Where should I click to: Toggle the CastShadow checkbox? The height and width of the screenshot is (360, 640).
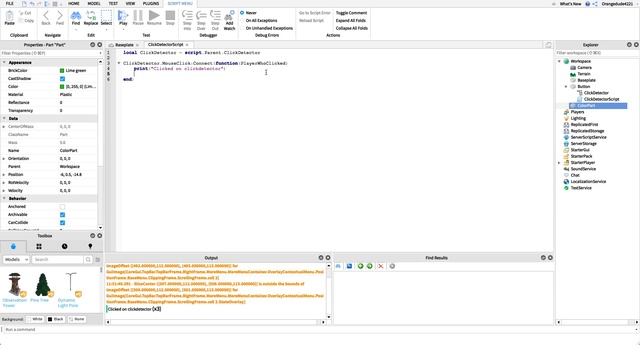click(62, 78)
